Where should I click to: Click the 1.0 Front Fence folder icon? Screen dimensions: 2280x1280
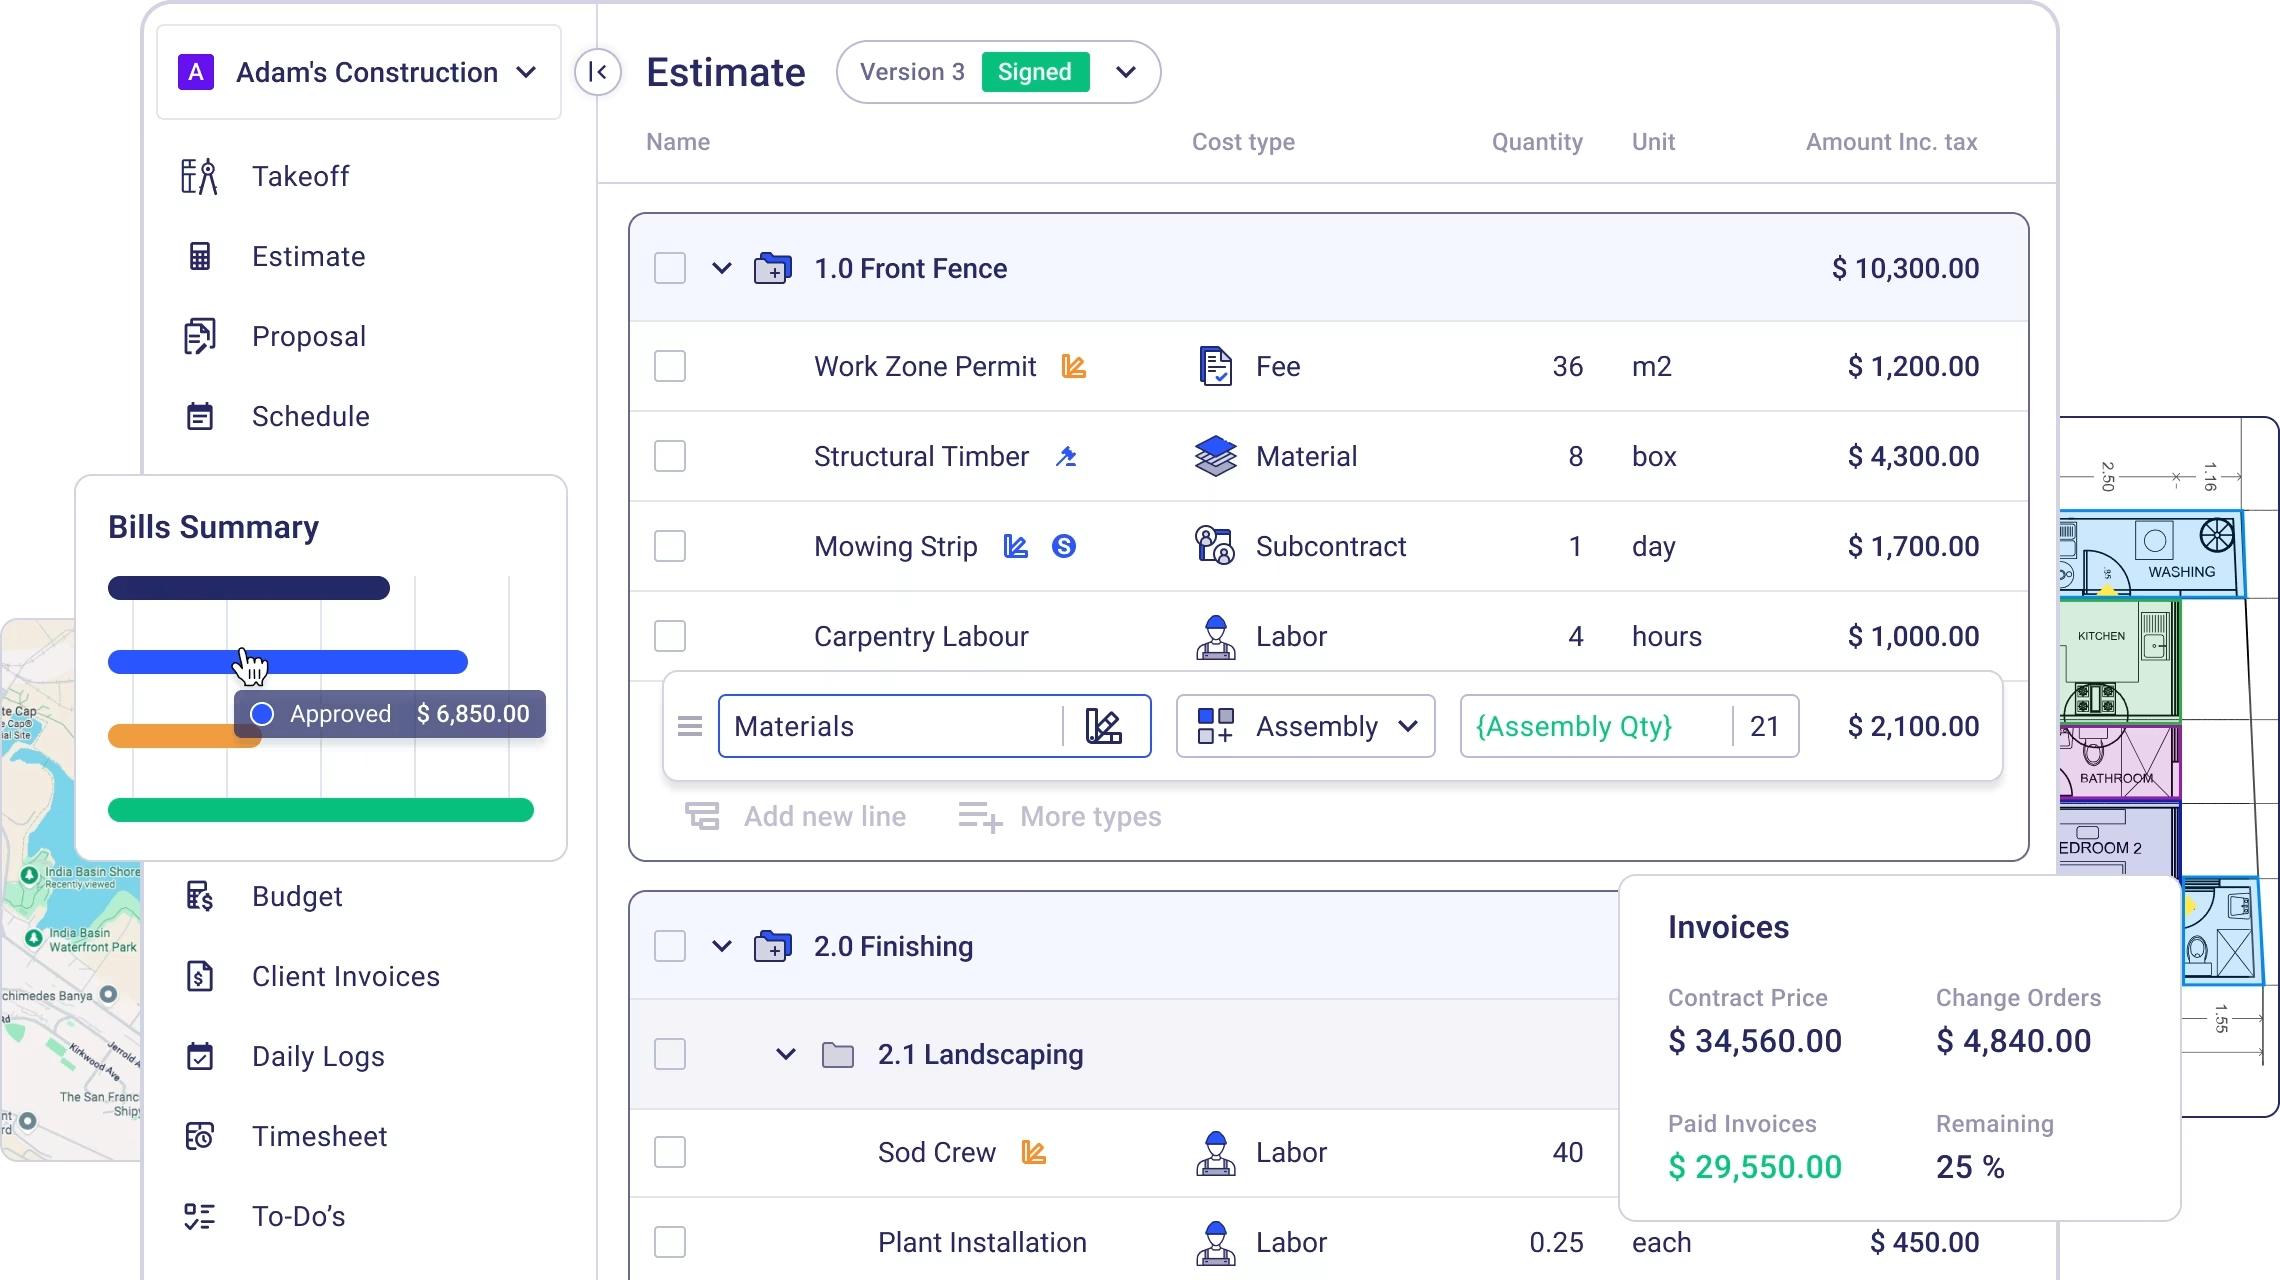772,268
